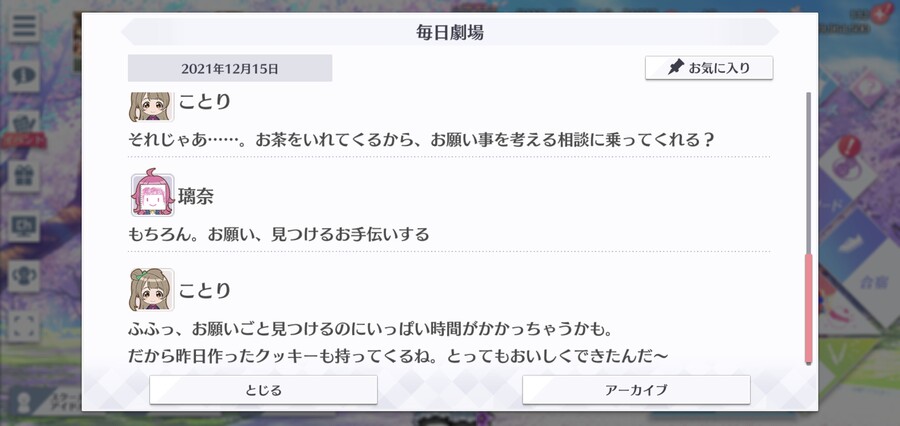Click the 璃奈 speaker name

pyautogui.click(x=196, y=196)
